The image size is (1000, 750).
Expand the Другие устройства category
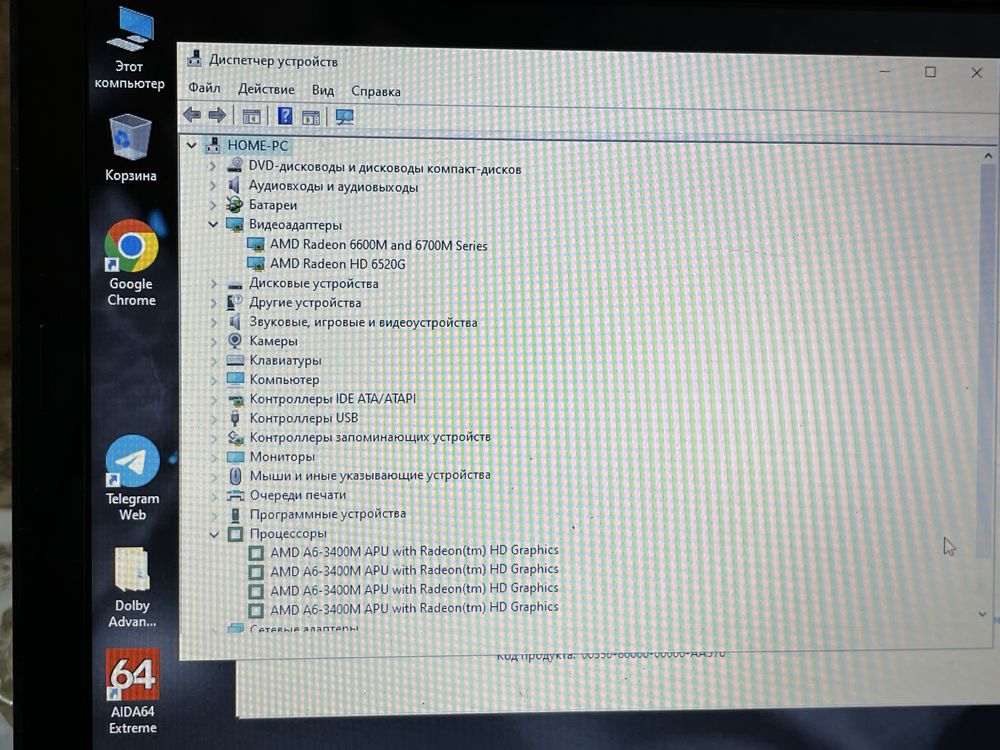tap(214, 302)
